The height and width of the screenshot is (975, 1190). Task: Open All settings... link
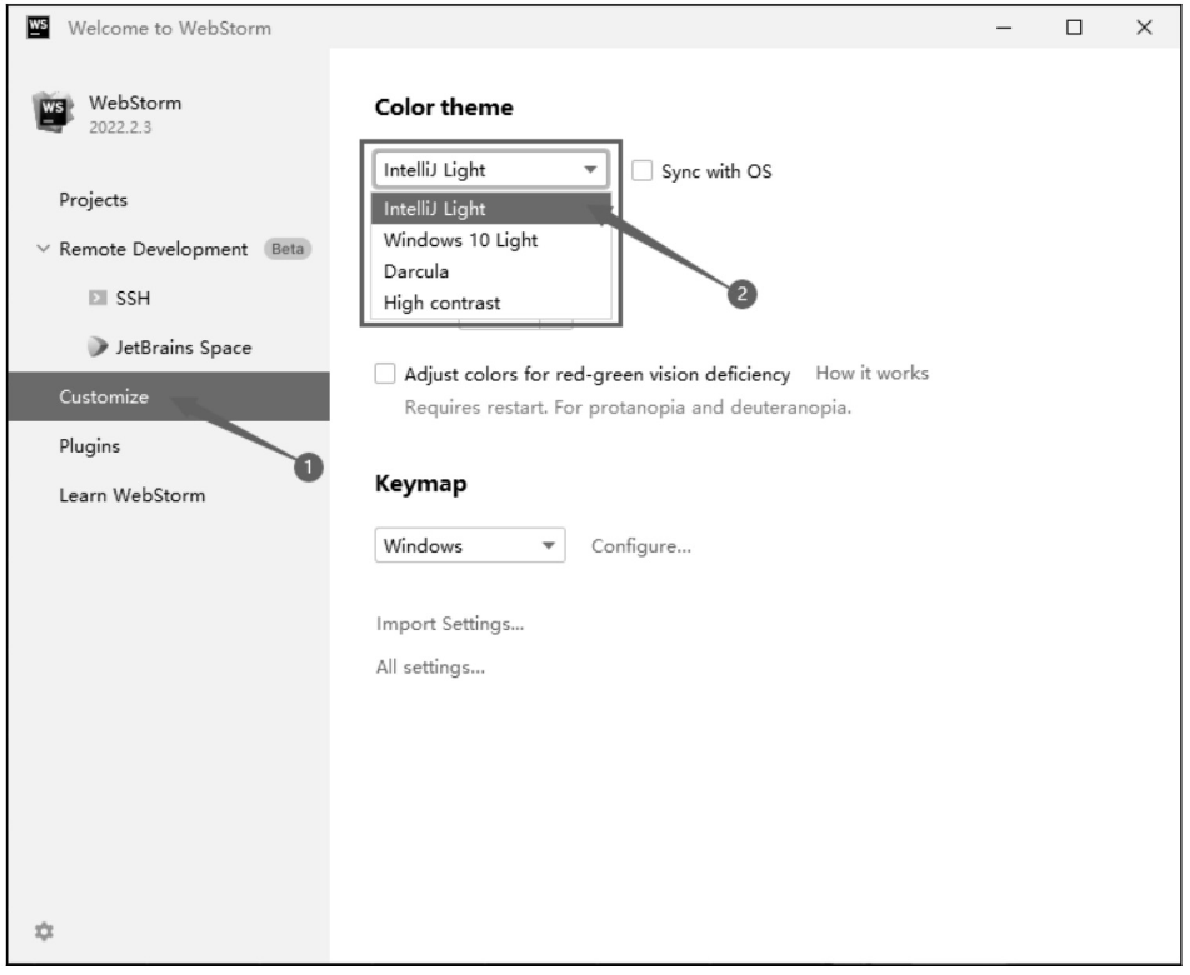pyautogui.click(x=430, y=667)
